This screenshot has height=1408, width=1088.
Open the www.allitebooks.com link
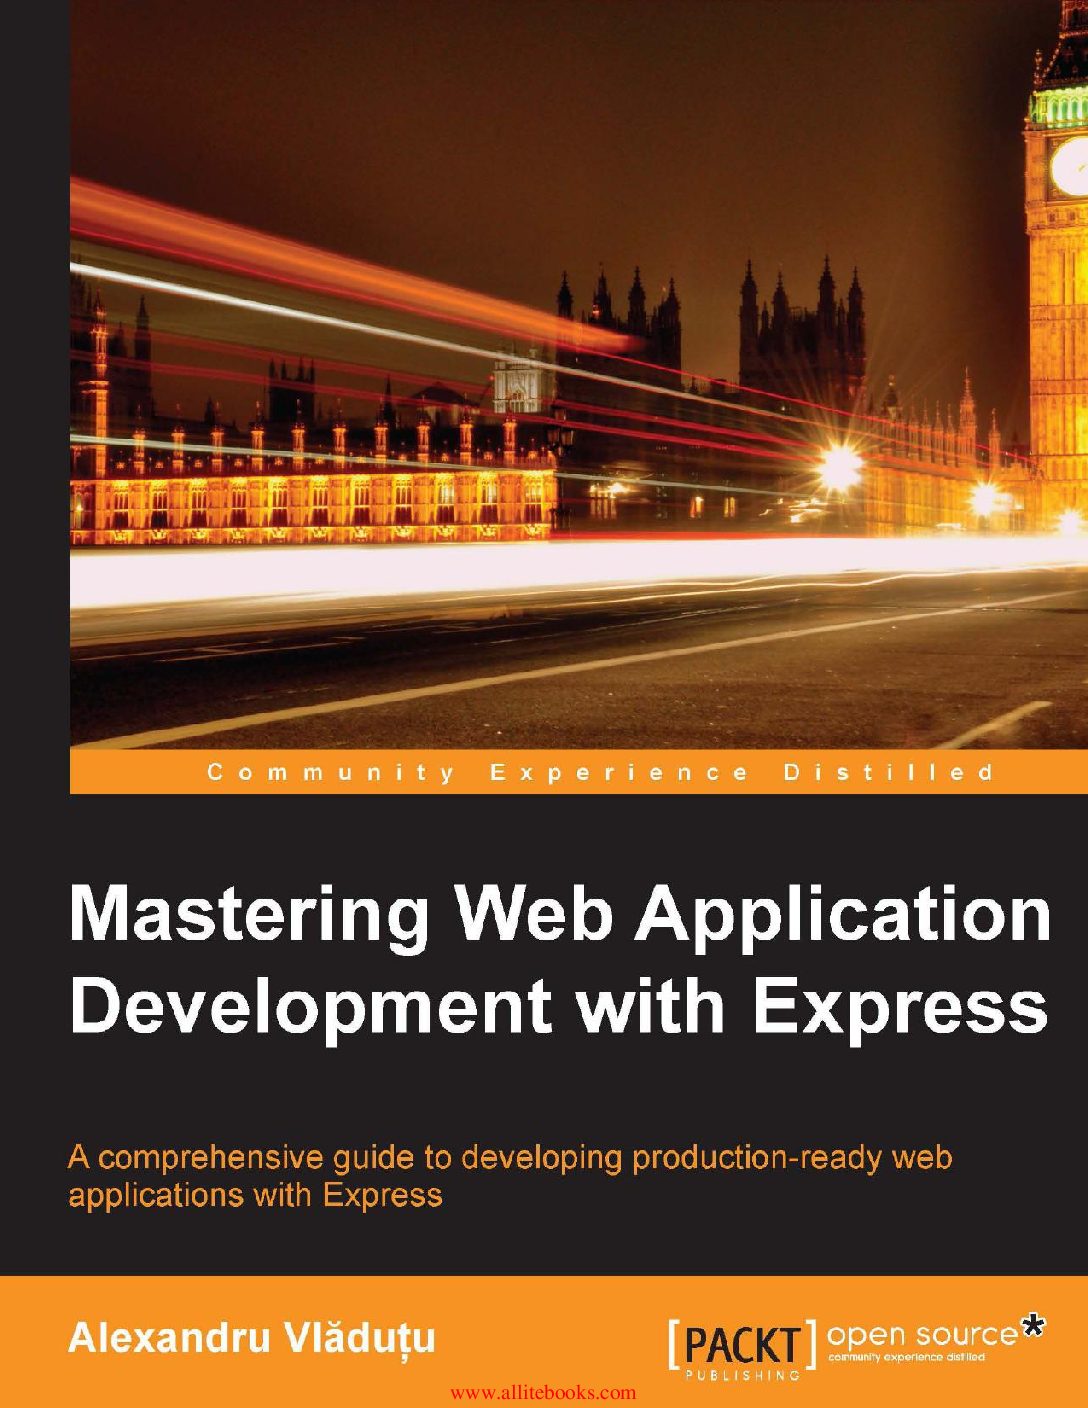(x=543, y=1392)
